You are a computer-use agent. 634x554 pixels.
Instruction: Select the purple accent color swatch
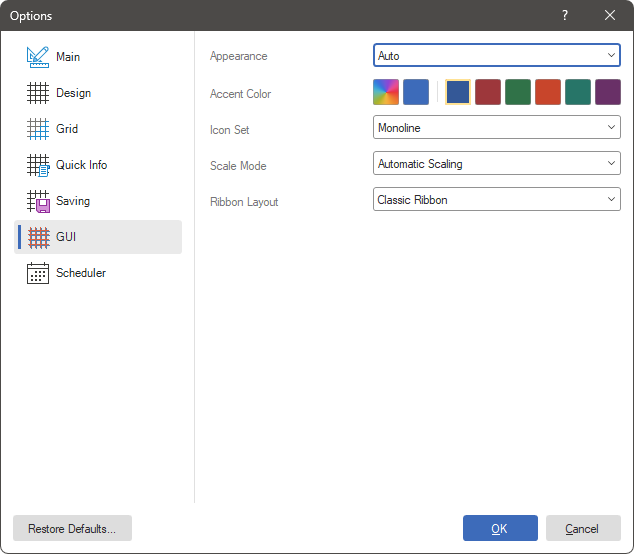(608, 93)
